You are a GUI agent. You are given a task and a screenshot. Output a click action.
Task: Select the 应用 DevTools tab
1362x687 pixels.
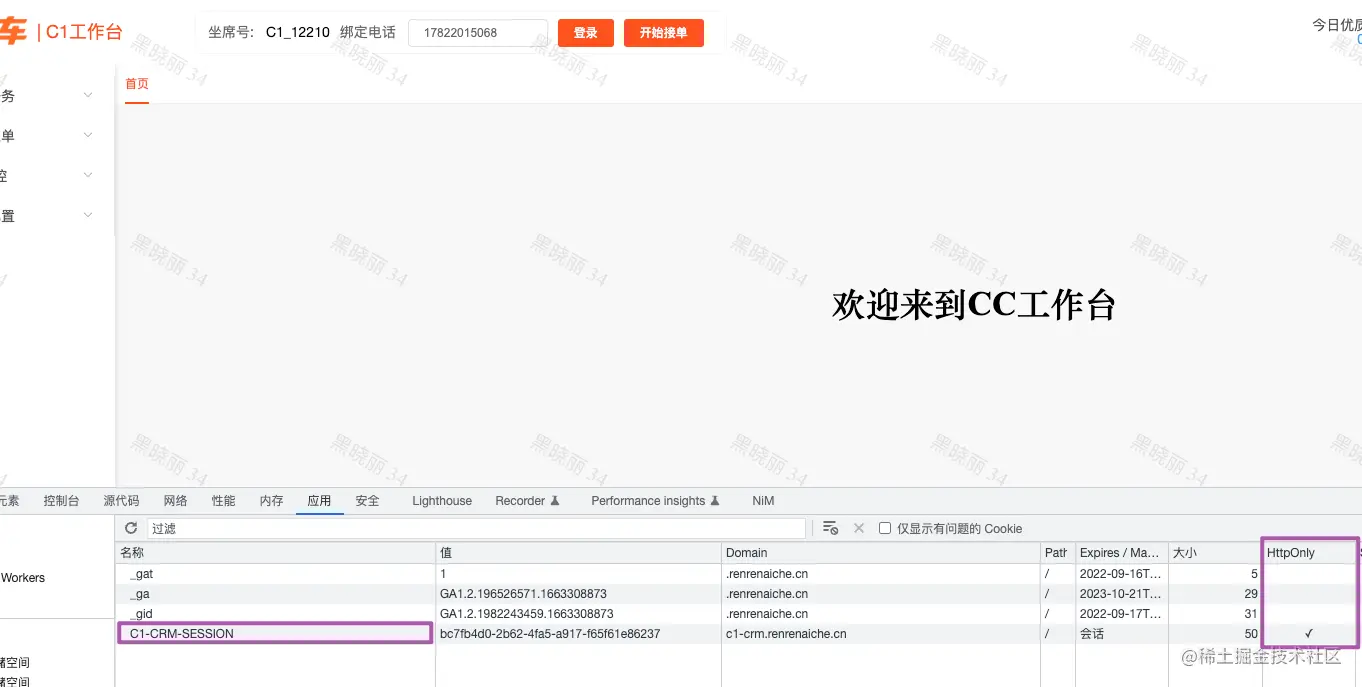(x=319, y=501)
